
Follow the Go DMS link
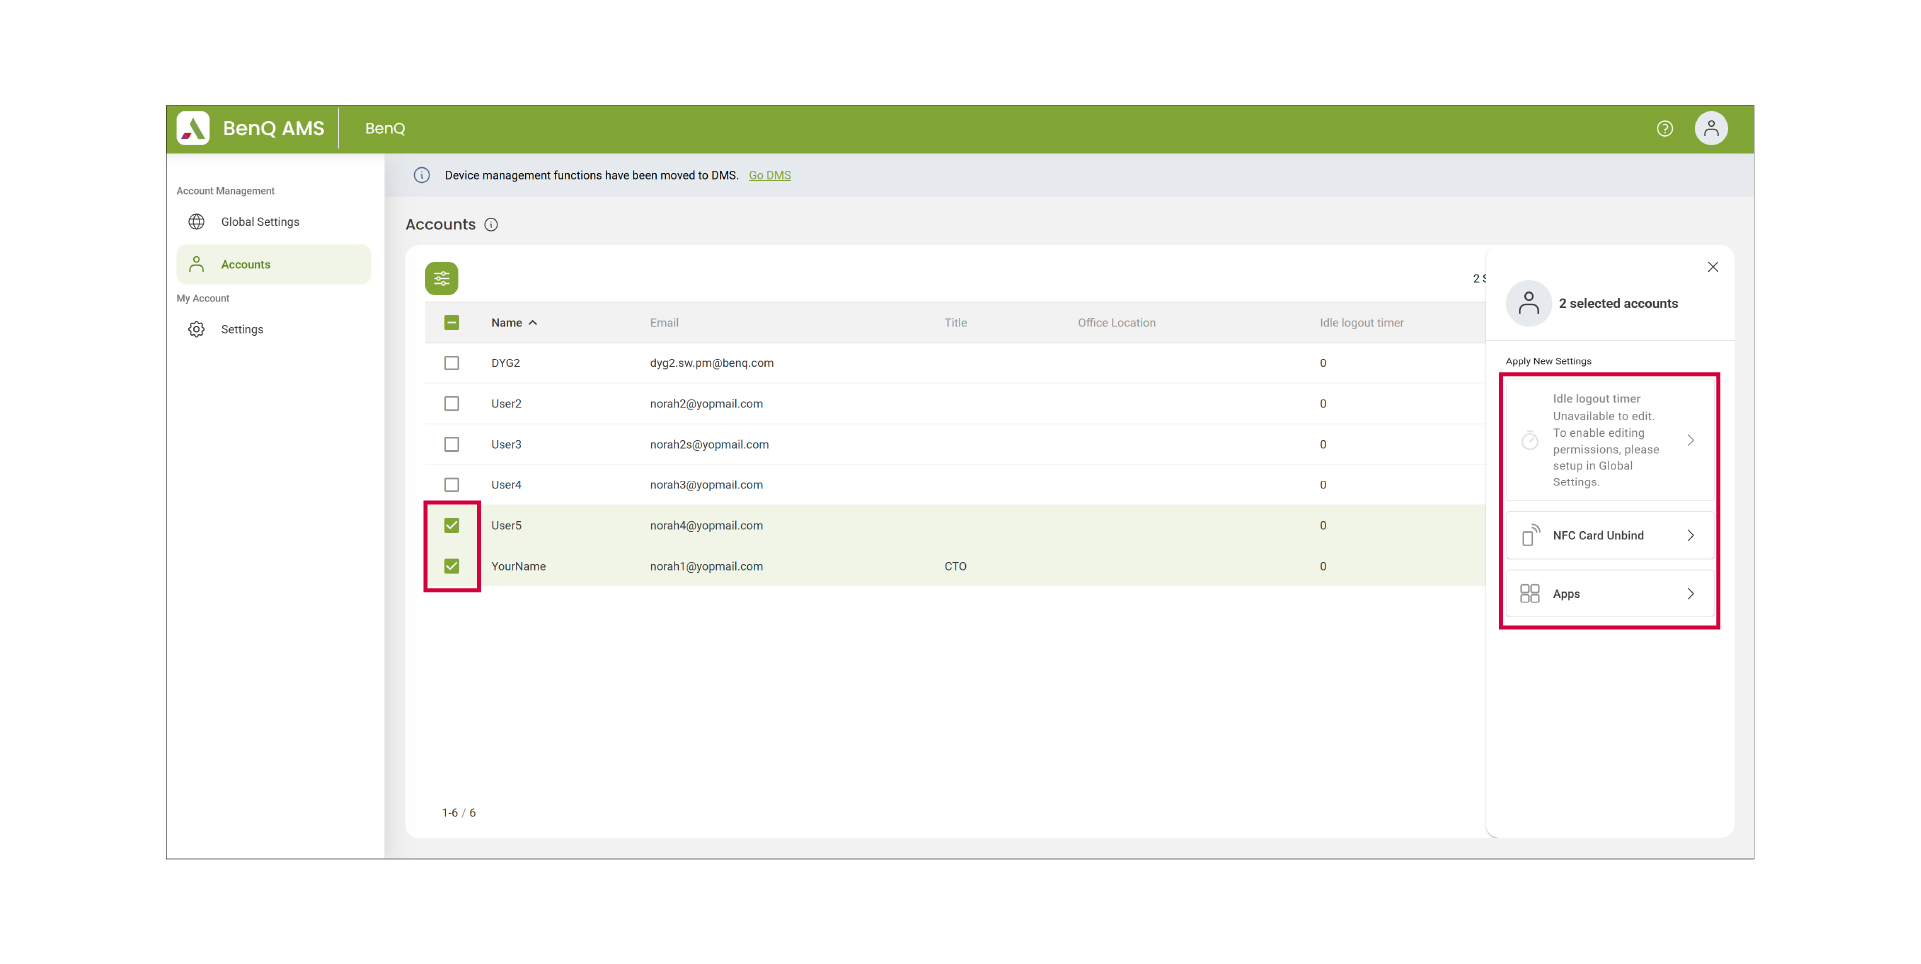coord(770,176)
